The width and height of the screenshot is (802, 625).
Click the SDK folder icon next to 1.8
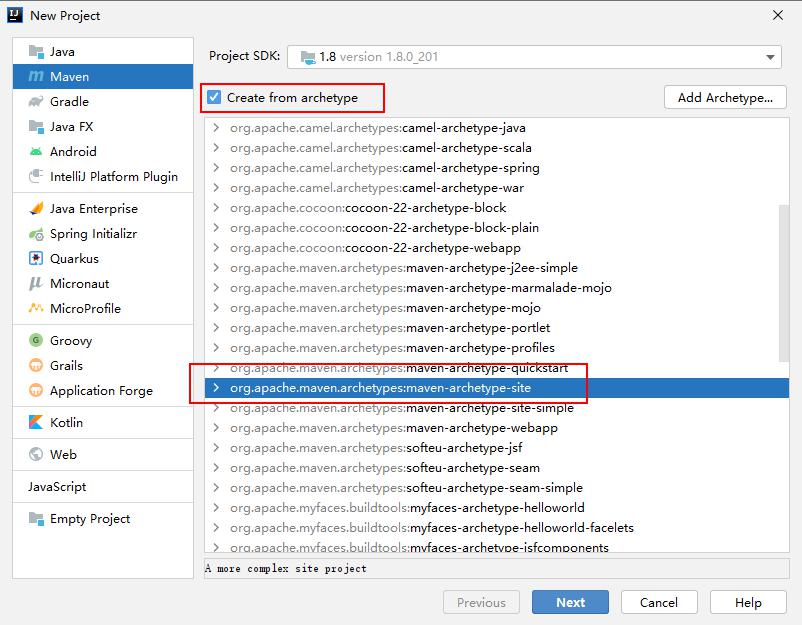[x=308, y=57]
